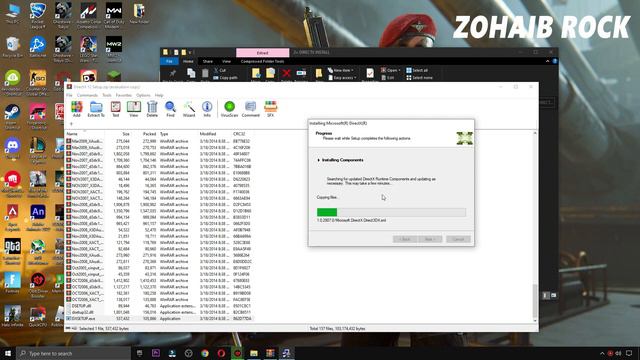Open the Discord desktop shortcut

[12, 149]
